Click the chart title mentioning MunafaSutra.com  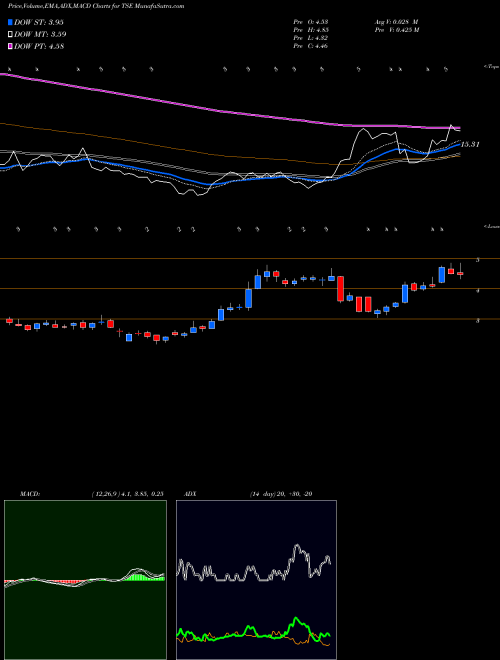pyautogui.click(x=96, y=6)
